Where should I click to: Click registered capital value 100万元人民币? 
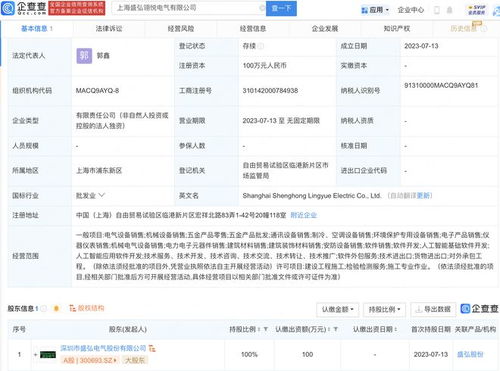(265, 66)
